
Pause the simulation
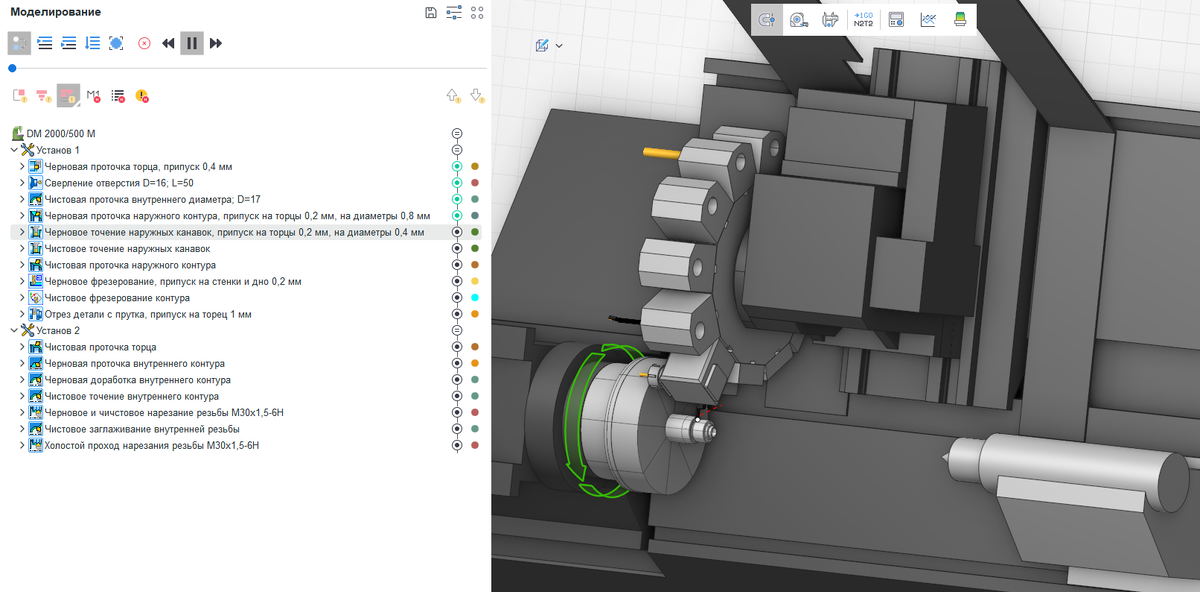tap(192, 43)
